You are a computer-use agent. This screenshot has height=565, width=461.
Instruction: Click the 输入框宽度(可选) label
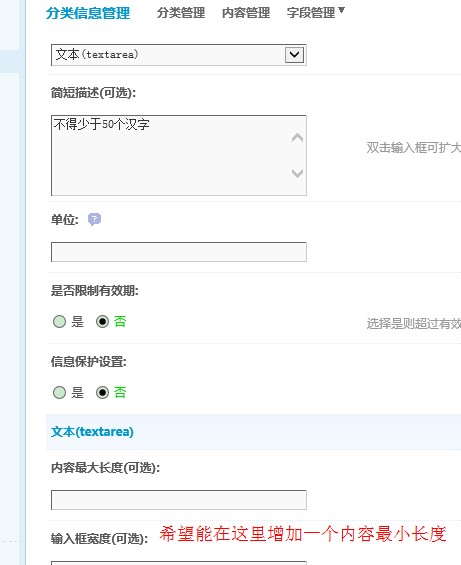(99, 539)
